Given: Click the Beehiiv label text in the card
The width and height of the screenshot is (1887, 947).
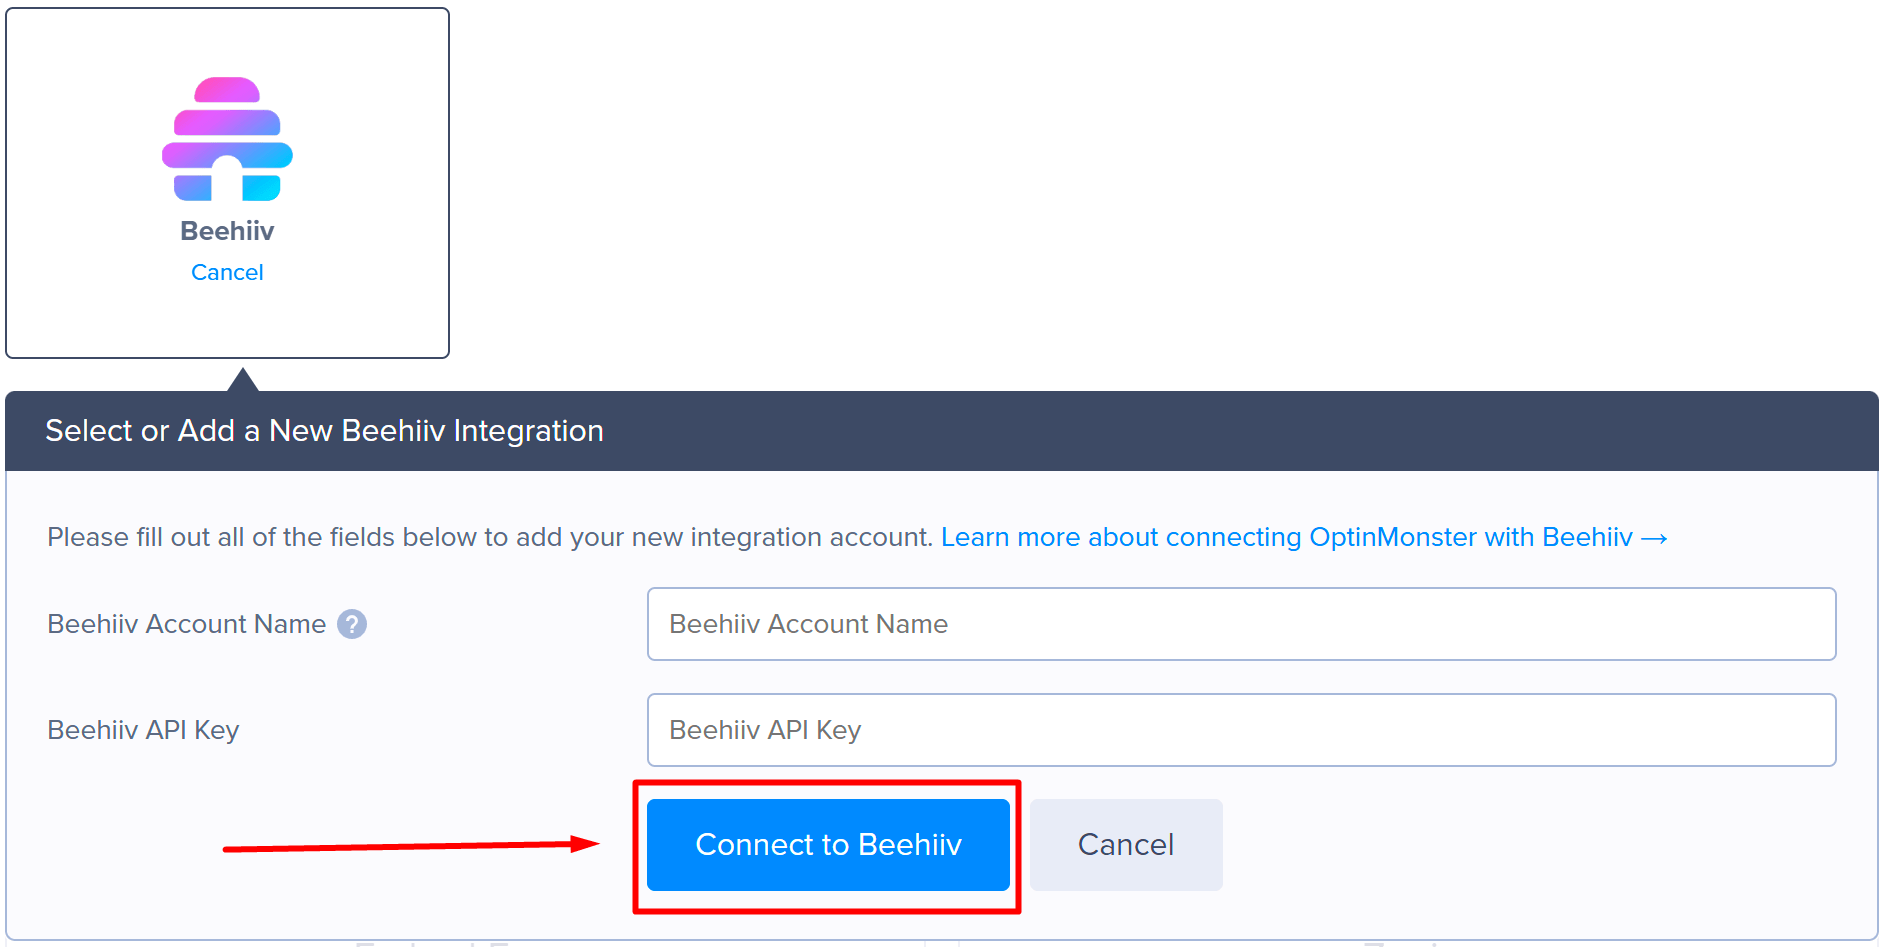Looking at the screenshot, I should pyautogui.click(x=227, y=231).
